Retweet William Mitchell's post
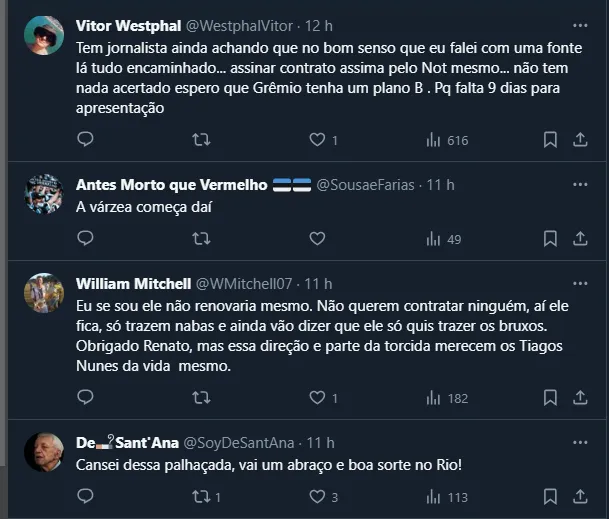 [201, 398]
